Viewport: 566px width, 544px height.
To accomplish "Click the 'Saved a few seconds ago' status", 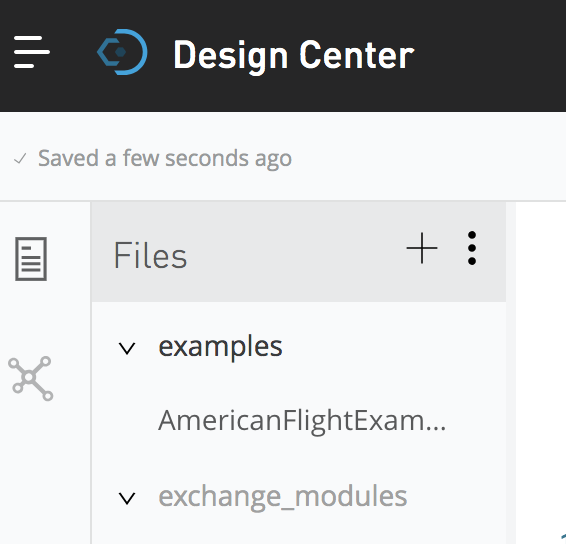I will [x=165, y=159].
